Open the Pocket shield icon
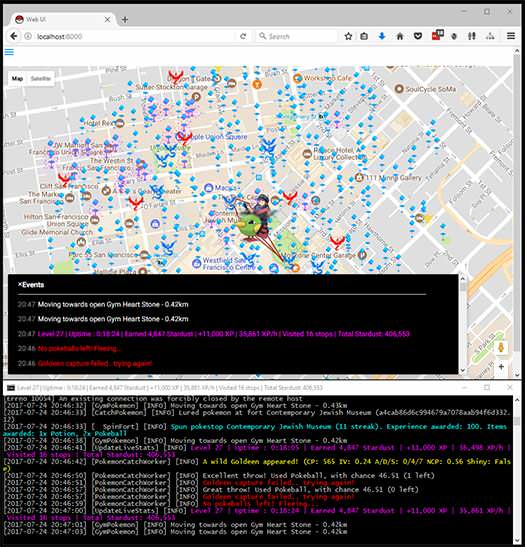 [x=418, y=36]
